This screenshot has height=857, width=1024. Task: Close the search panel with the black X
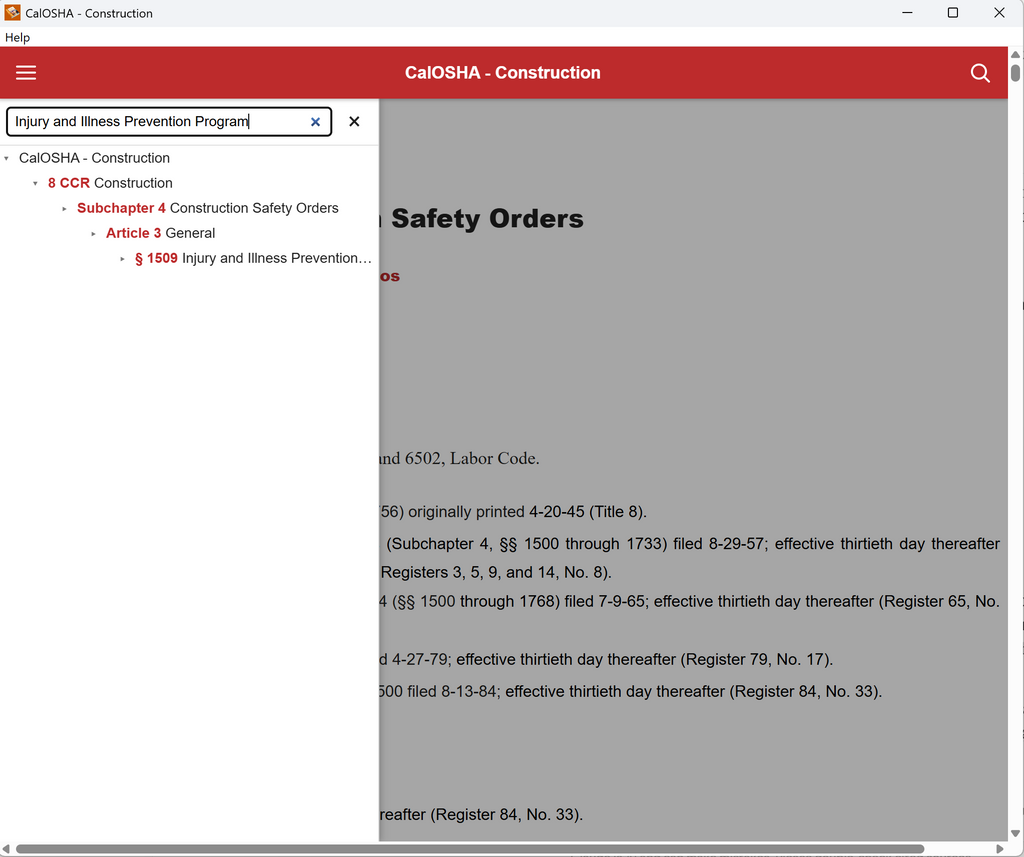click(x=354, y=121)
